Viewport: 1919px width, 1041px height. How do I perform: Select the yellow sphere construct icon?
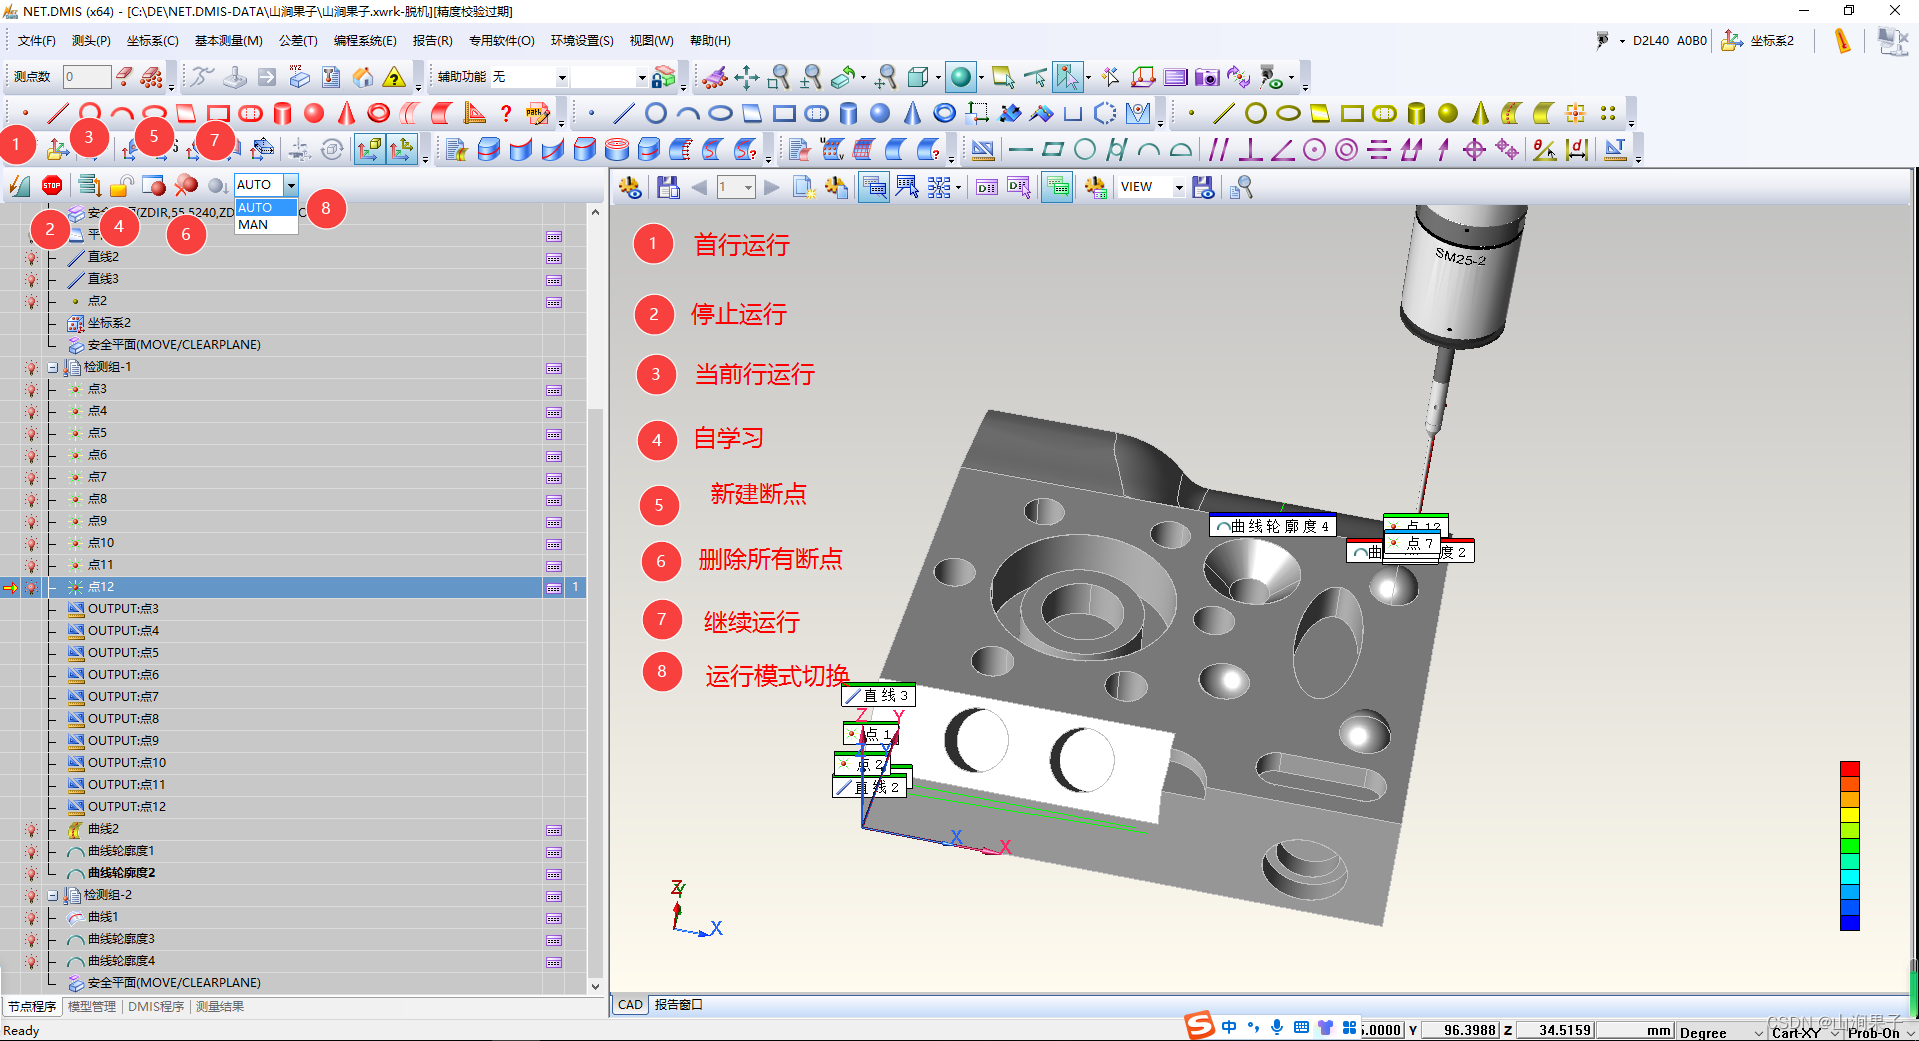(1448, 113)
